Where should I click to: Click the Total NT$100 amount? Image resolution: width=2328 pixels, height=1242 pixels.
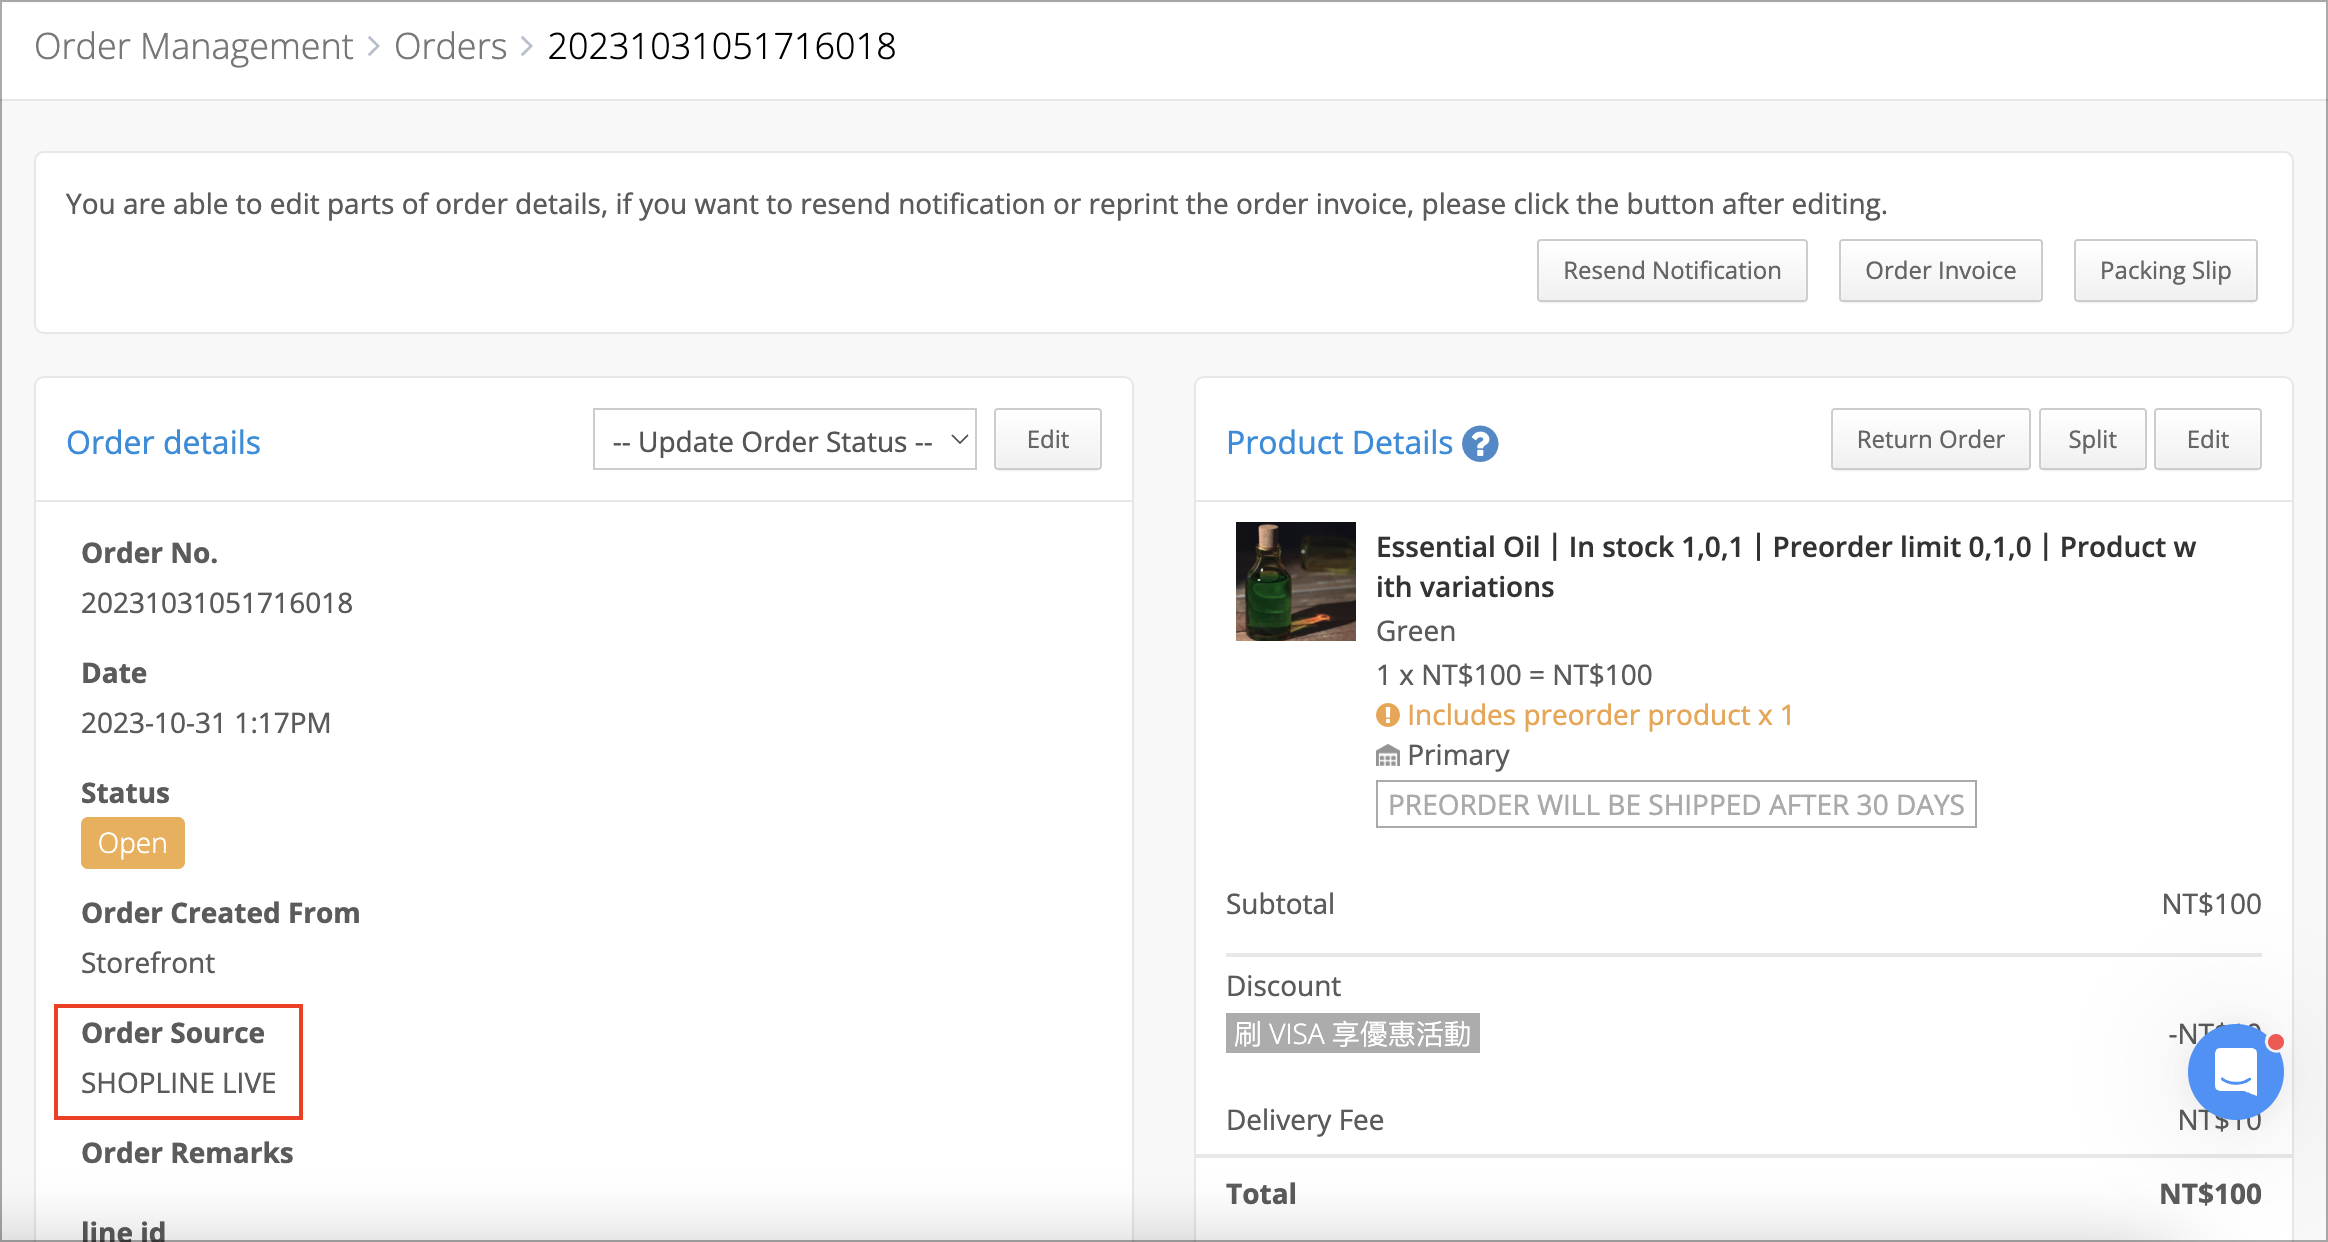coord(2210,1194)
